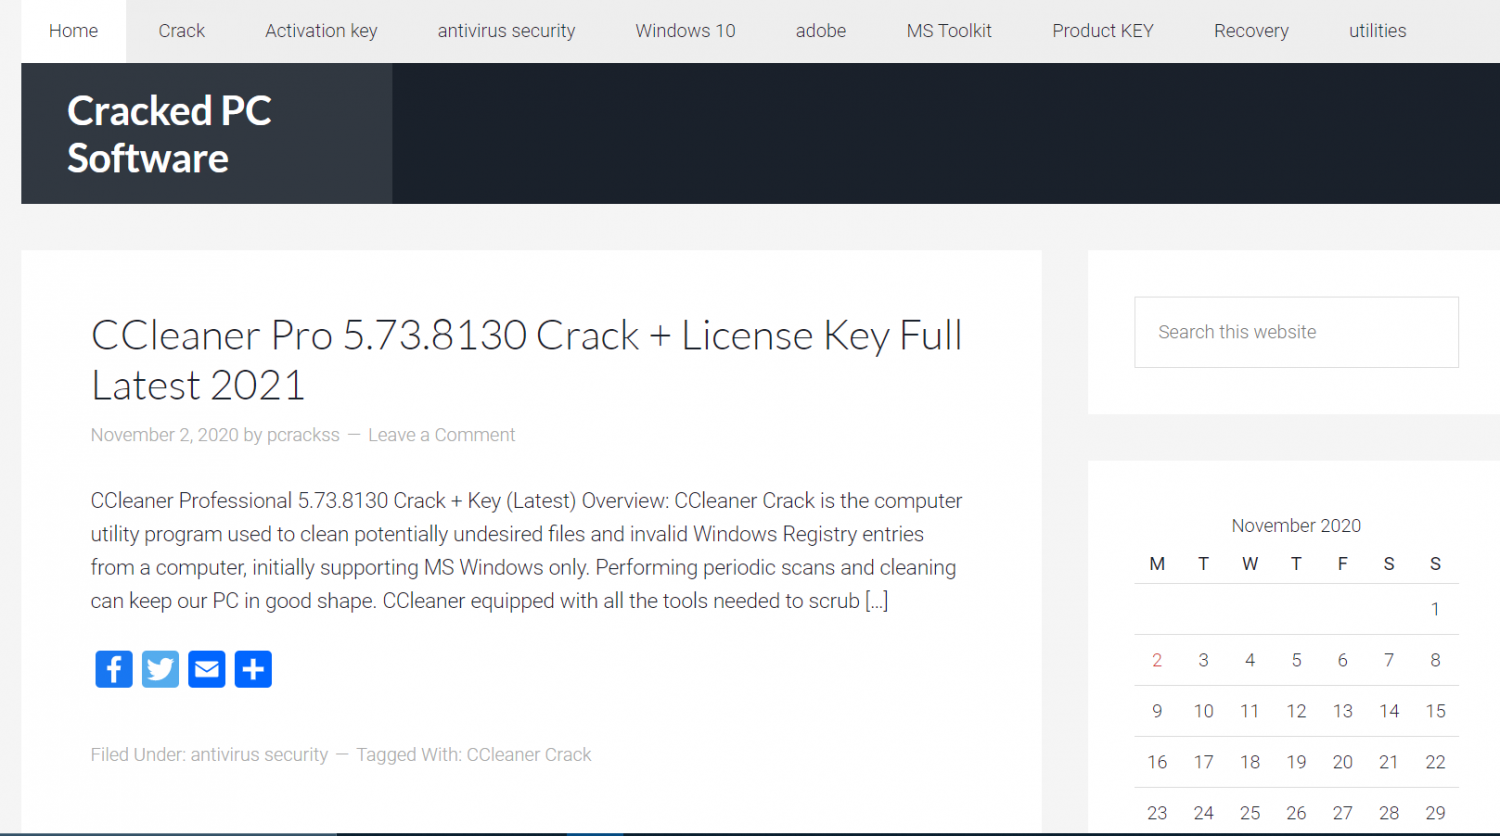Select day 2 in November 2020 calendar
This screenshot has width=1500, height=836.
[x=1157, y=660]
